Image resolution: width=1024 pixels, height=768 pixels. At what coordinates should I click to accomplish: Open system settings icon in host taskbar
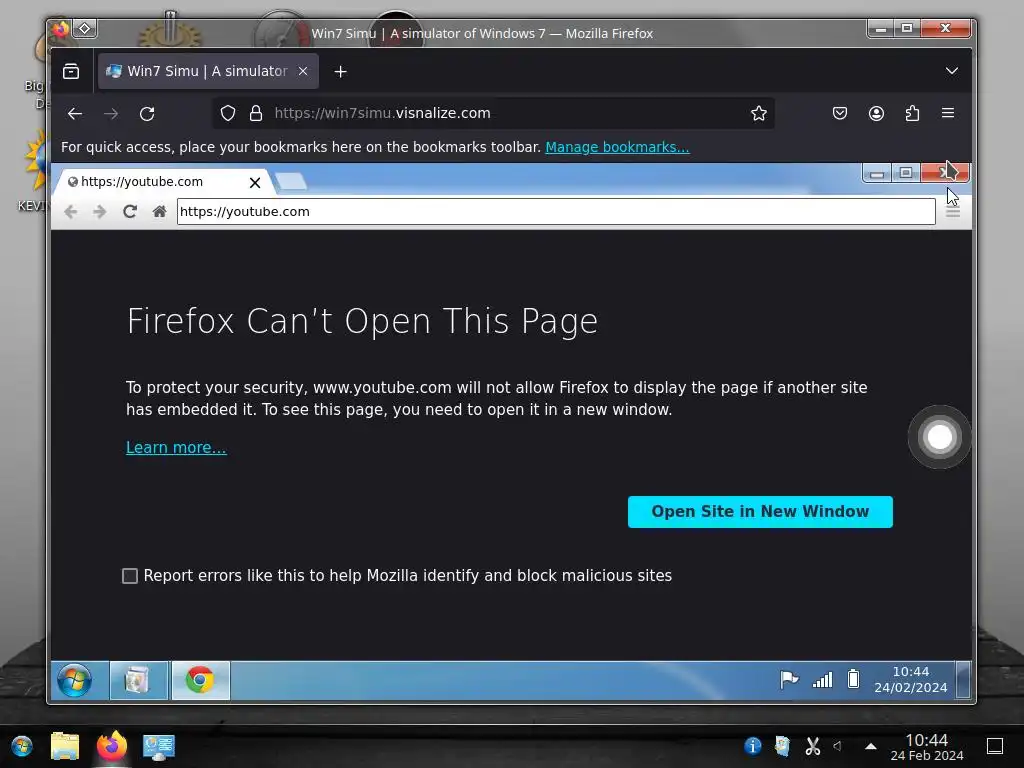pyautogui.click(x=159, y=746)
